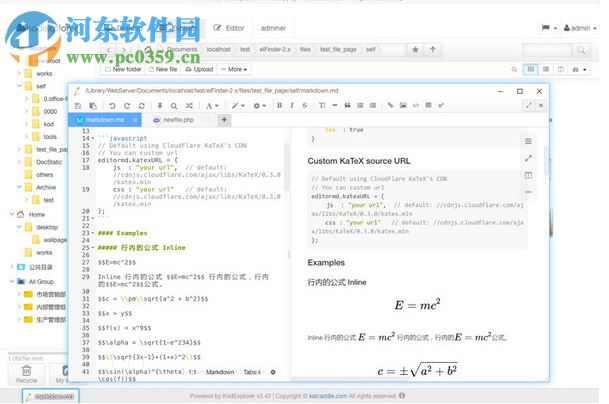609x404 pixels.
Task: Click the info icon in the footer
Action: (402, 396)
